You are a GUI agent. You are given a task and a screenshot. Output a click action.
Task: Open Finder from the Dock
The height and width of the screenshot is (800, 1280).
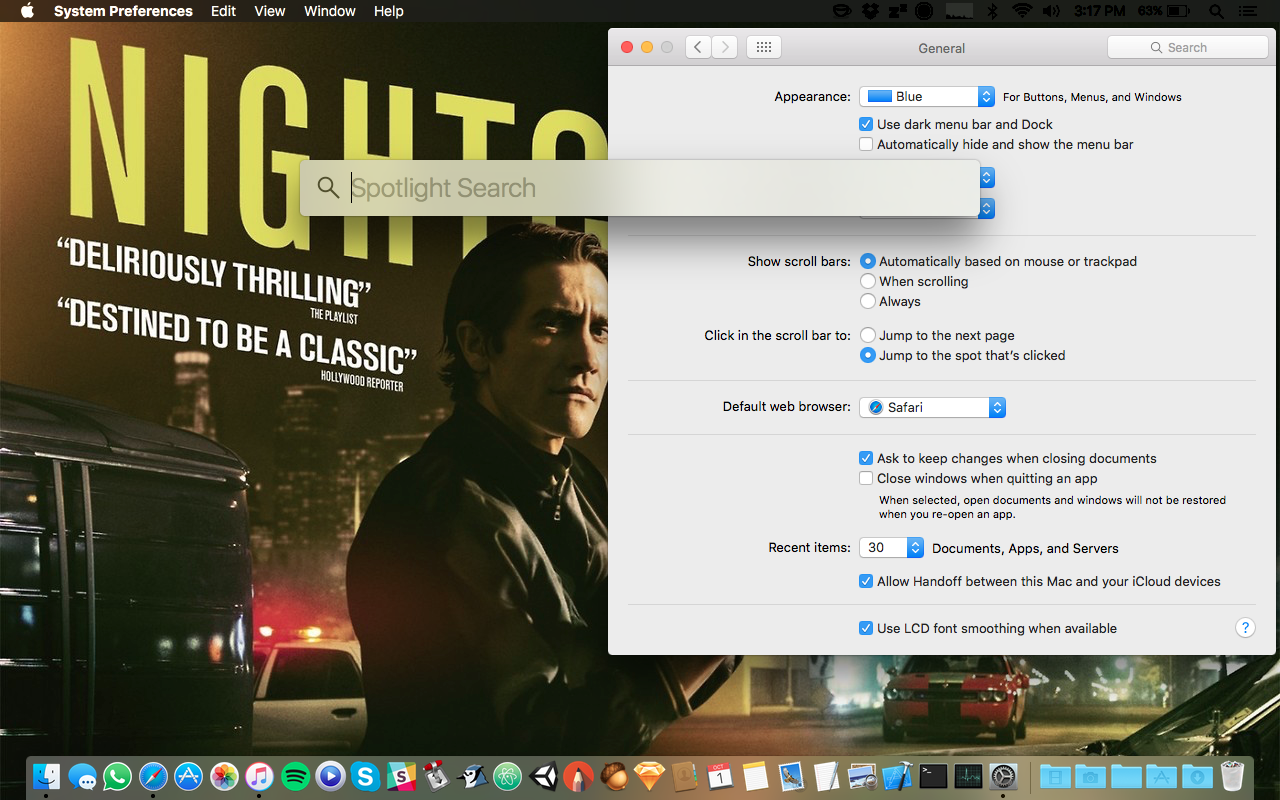pos(46,776)
